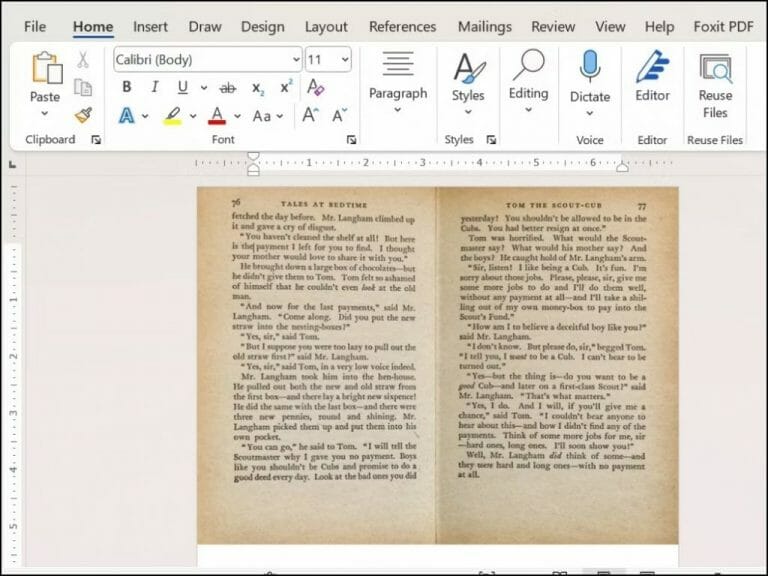Switch to the Insert tab

coord(150,26)
